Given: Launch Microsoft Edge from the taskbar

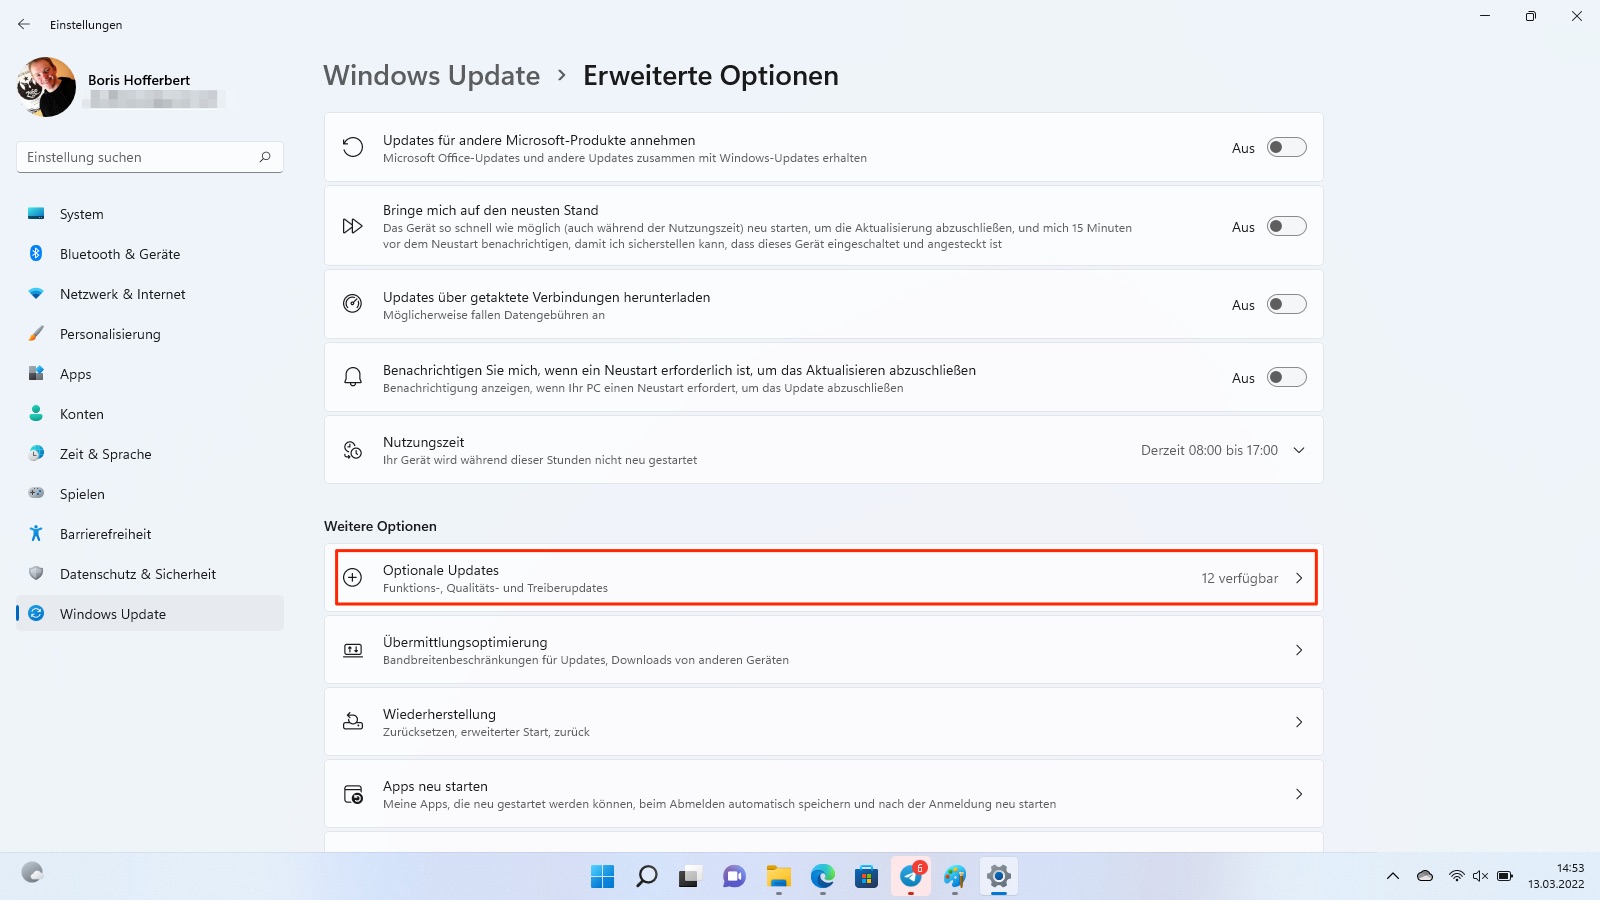Looking at the screenshot, I should [x=822, y=876].
